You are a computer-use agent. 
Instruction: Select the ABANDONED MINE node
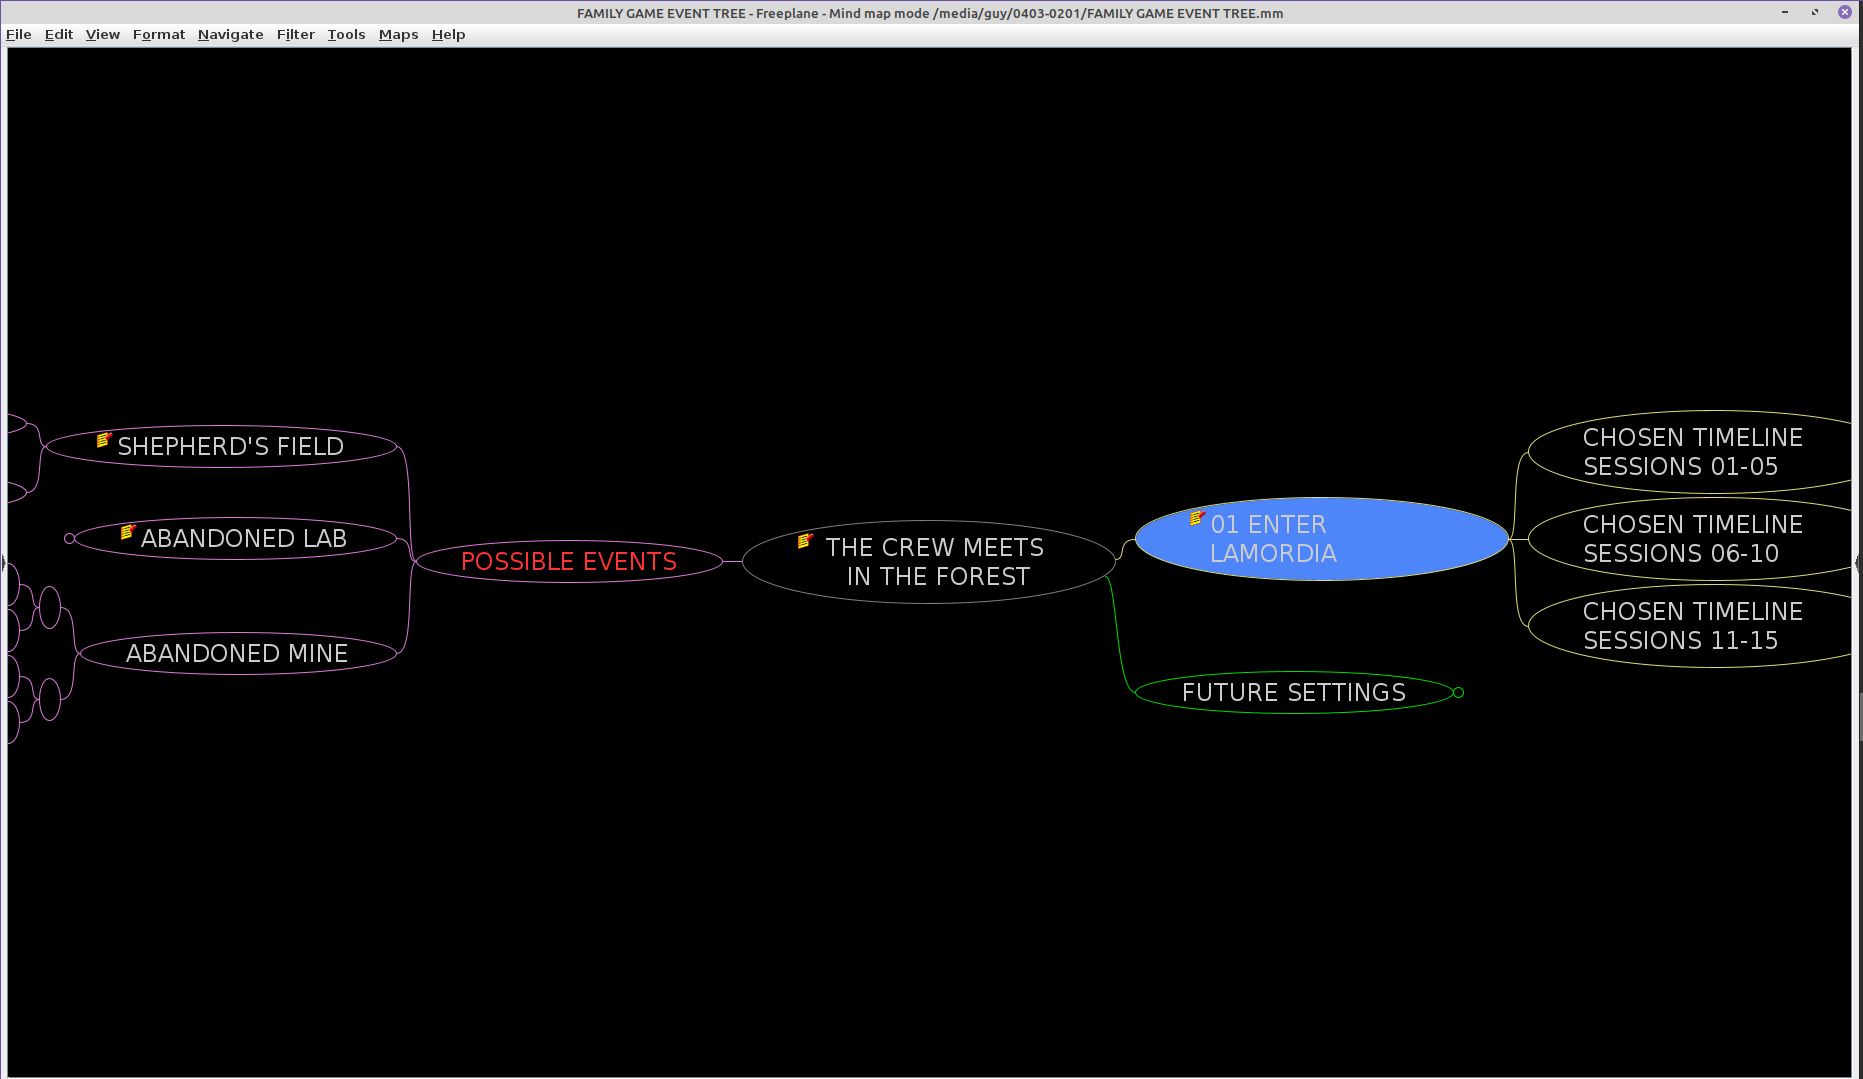click(237, 653)
